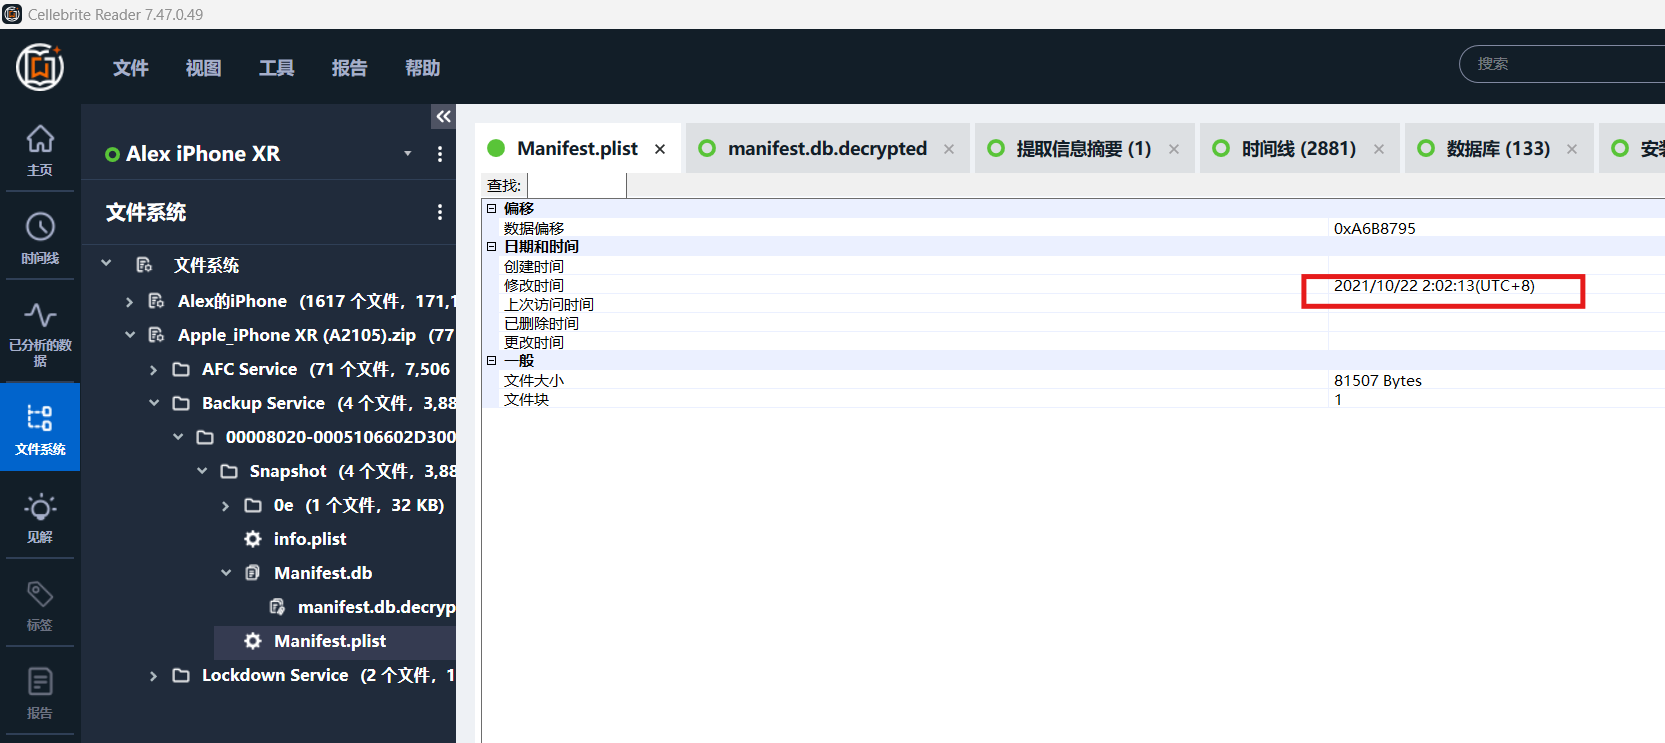Select manifest.db.decrypted in the file tree
Viewport: 1665px width, 743px height.
376,607
